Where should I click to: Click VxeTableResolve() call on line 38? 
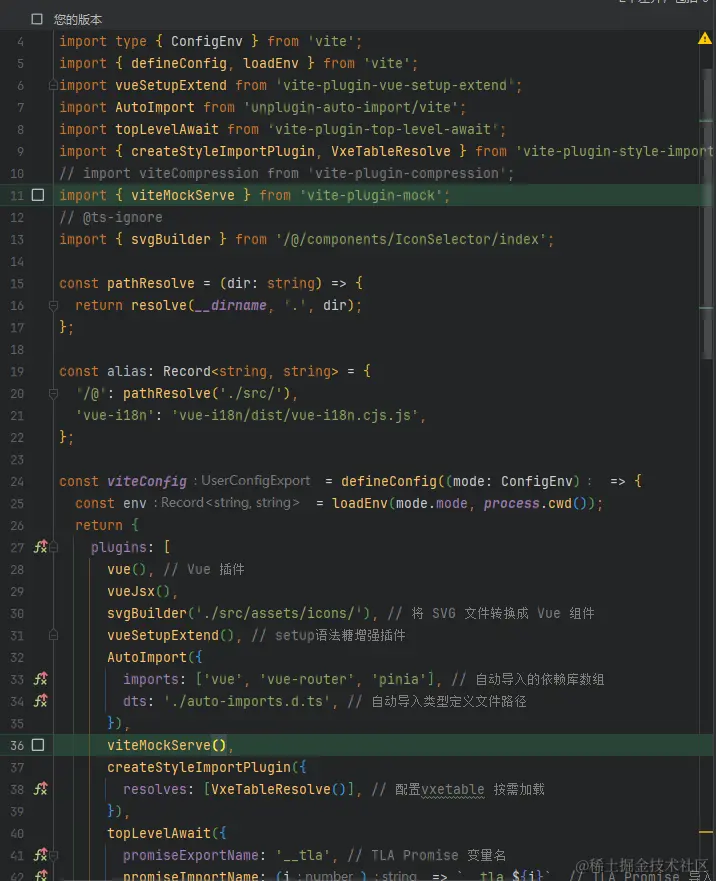279,789
